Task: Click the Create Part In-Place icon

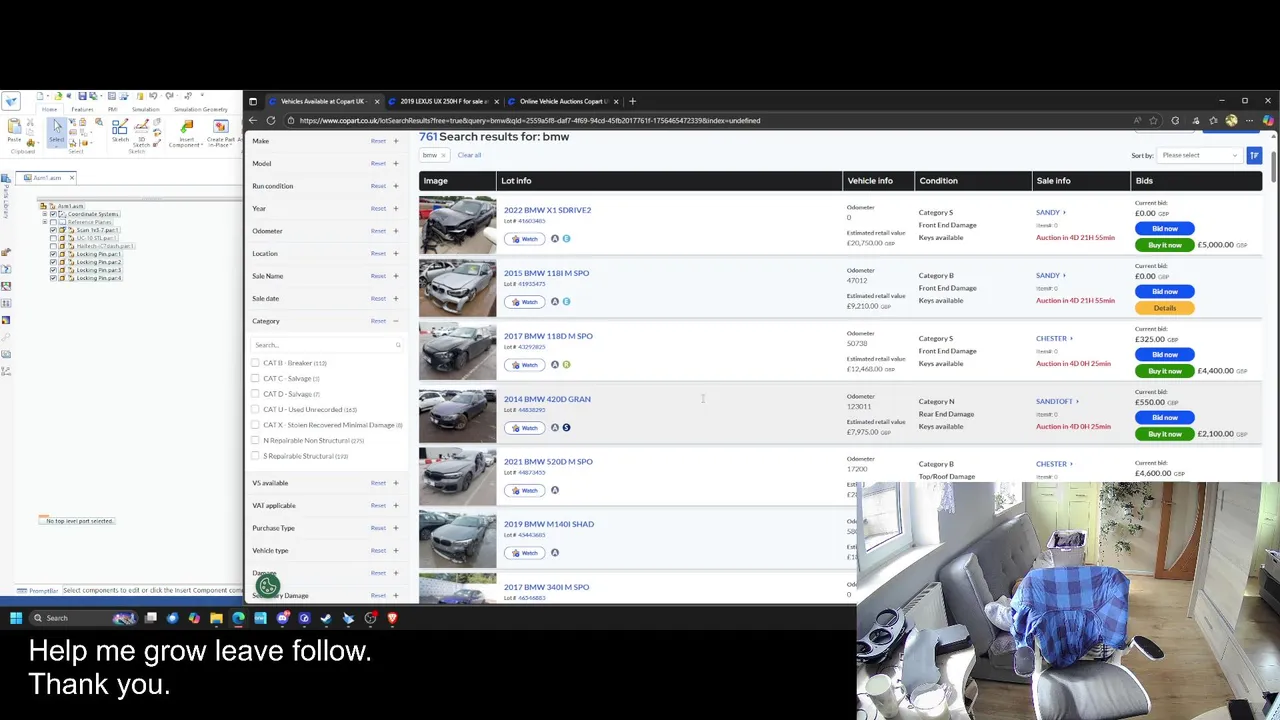Action: [221, 127]
